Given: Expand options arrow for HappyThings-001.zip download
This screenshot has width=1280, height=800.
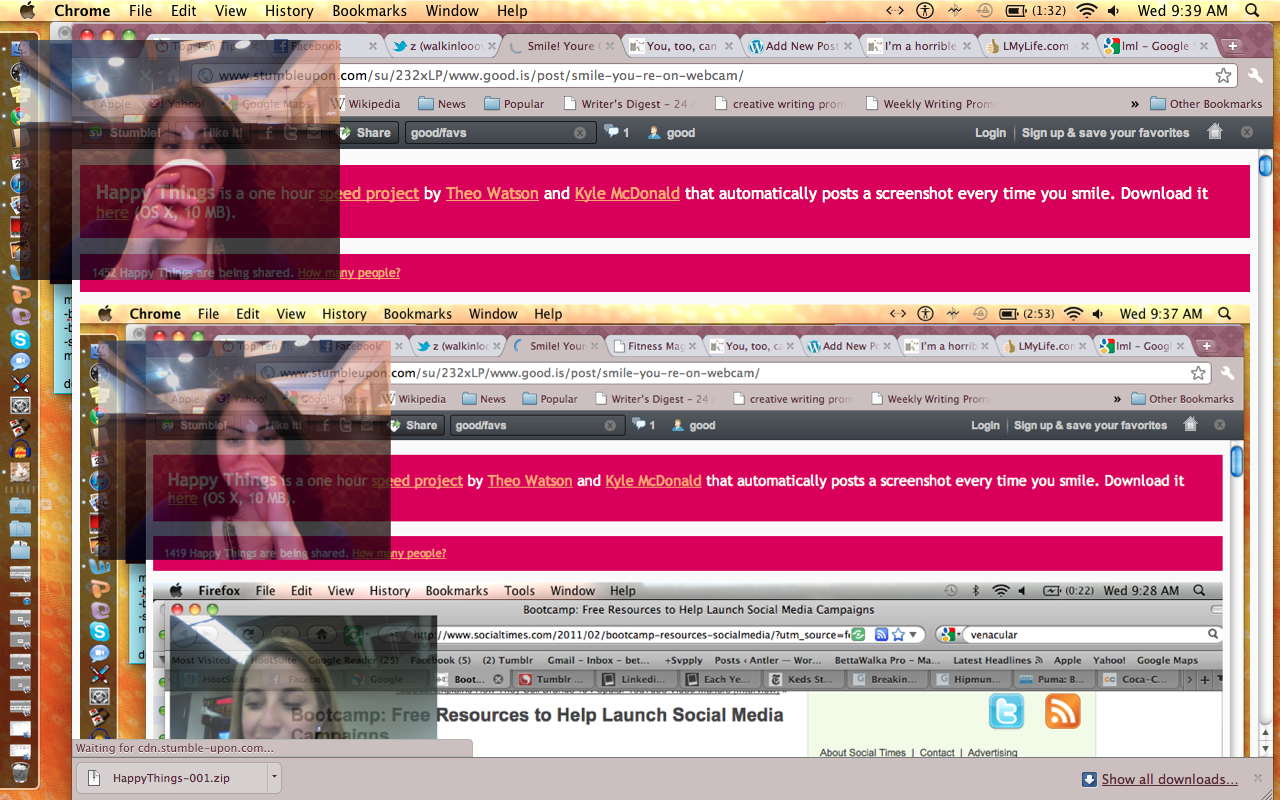Looking at the screenshot, I should click(273, 777).
